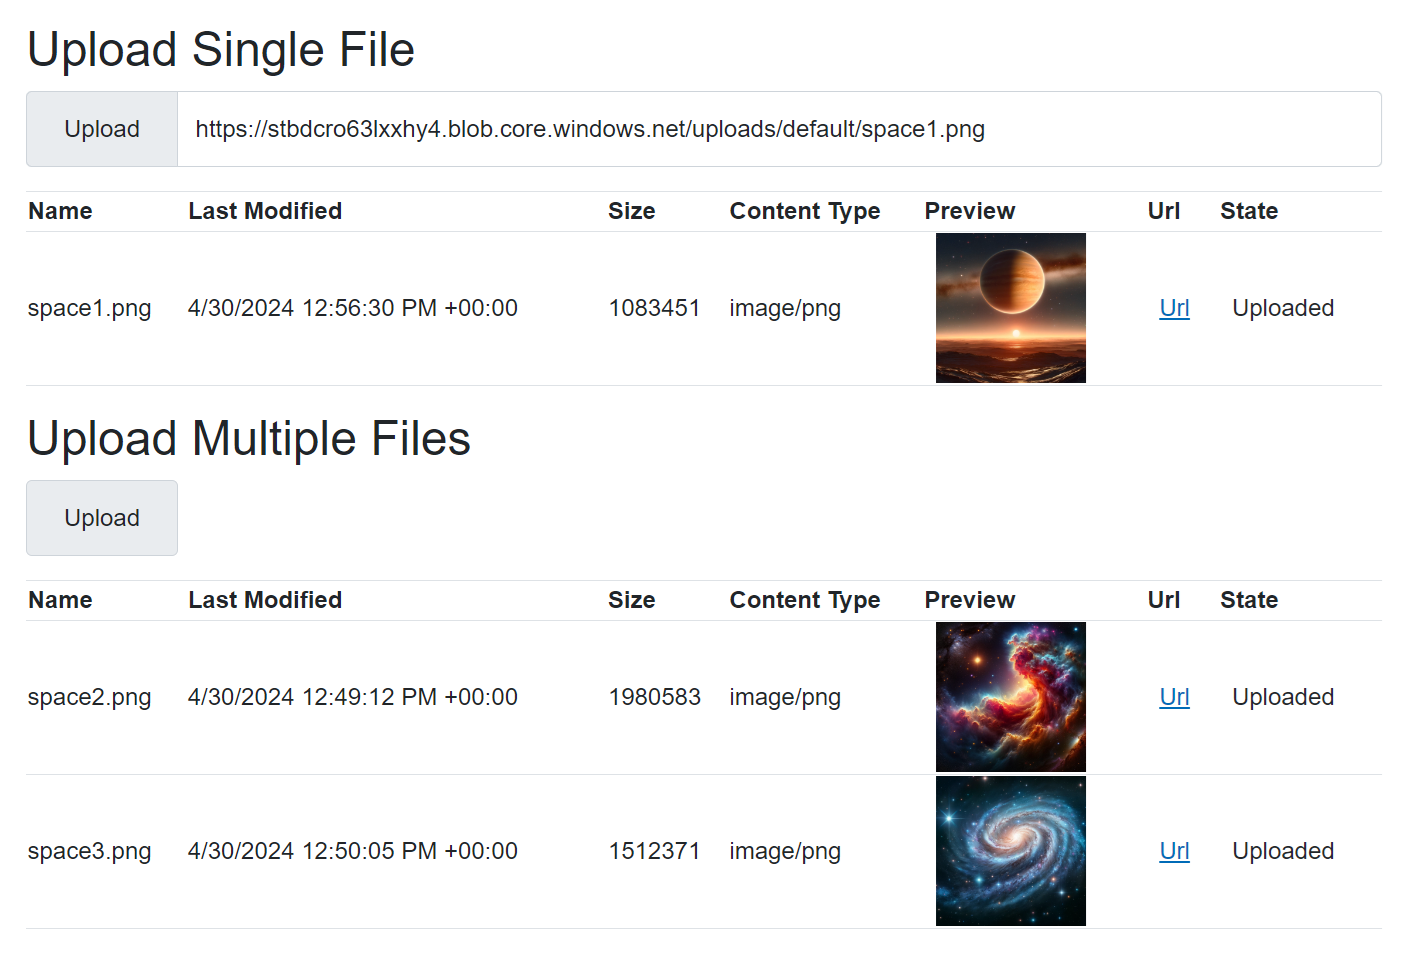Click the space3.png galaxy preview thumbnail
Image resolution: width=1401 pixels, height=953 pixels.
click(x=1011, y=851)
